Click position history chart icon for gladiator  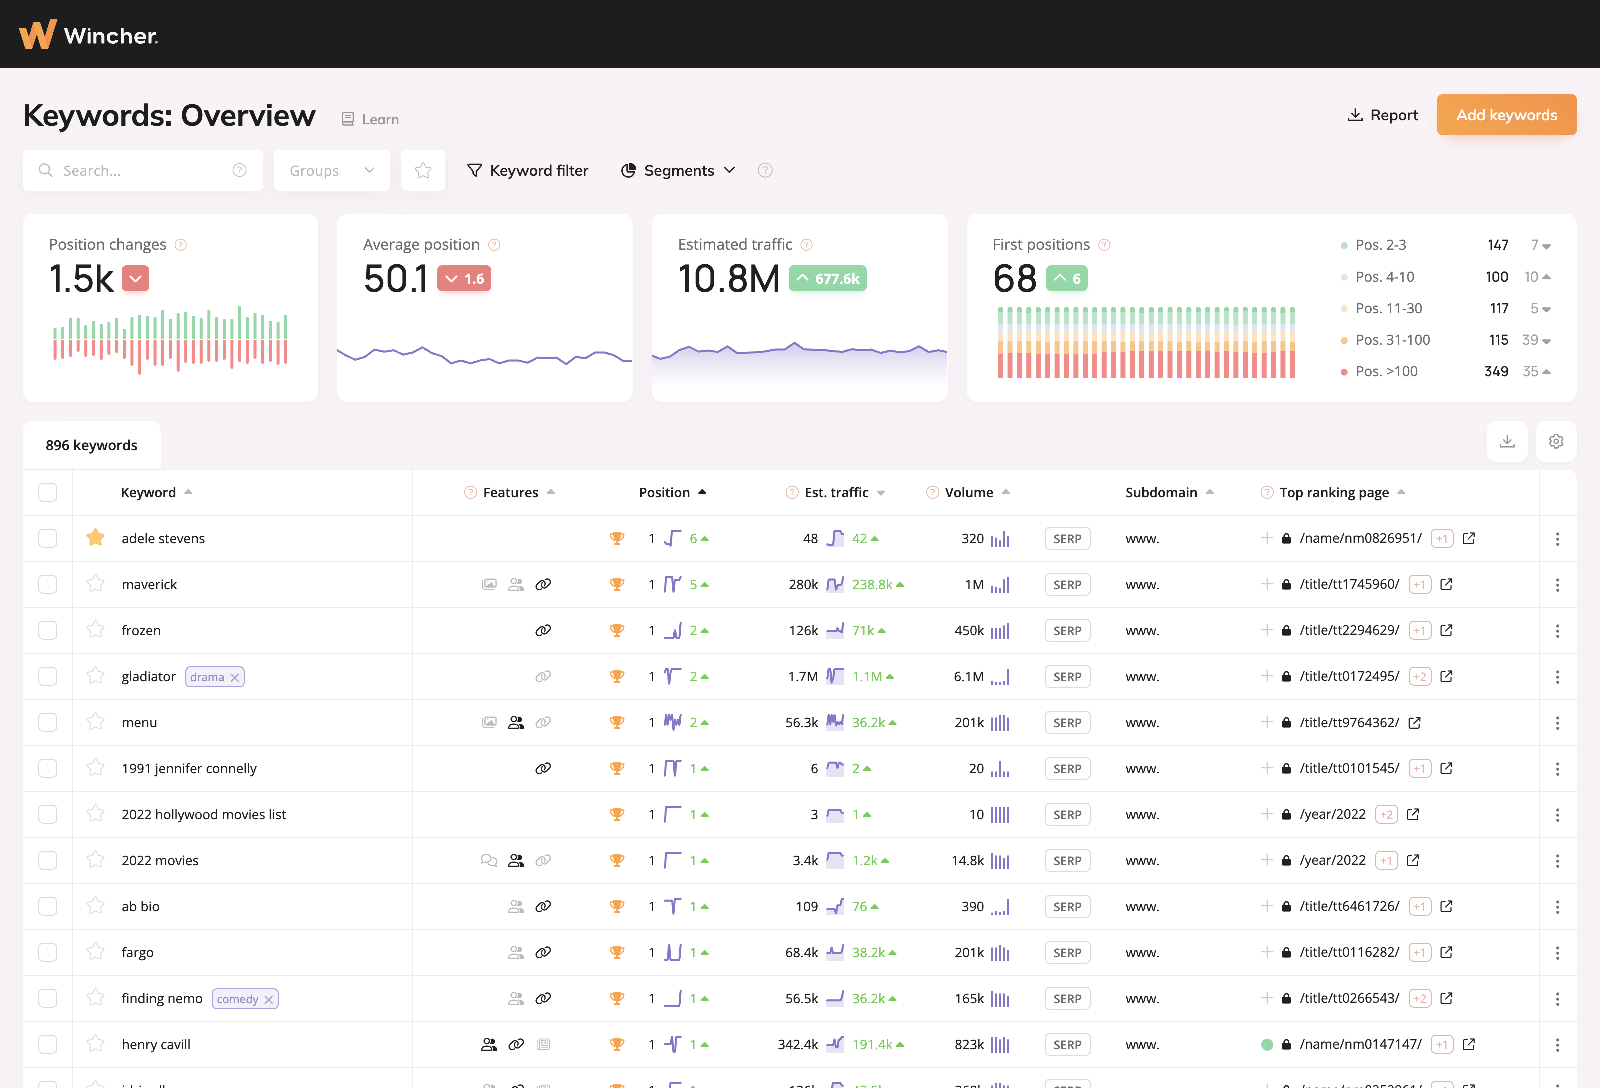tap(672, 677)
